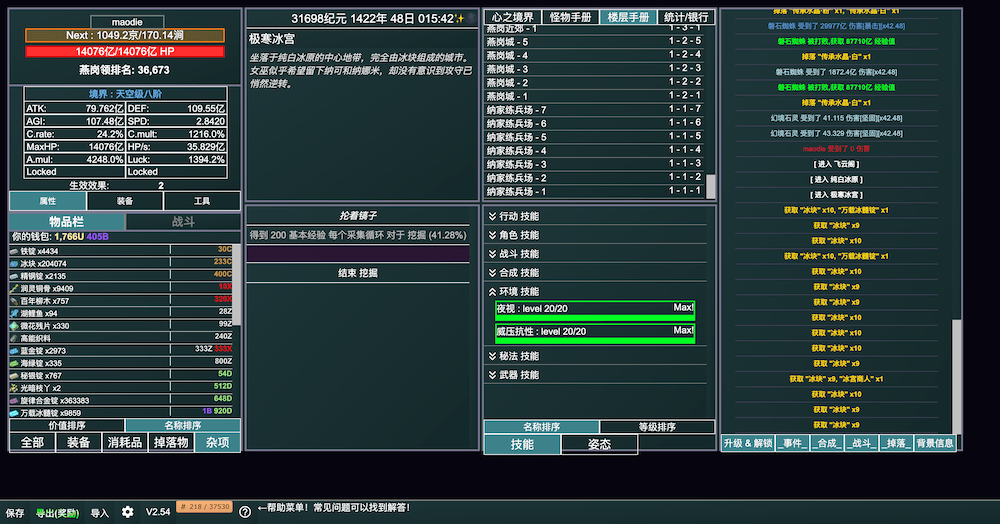Click the 蓝金锭 item icon
The image size is (1000, 524).
point(15,350)
